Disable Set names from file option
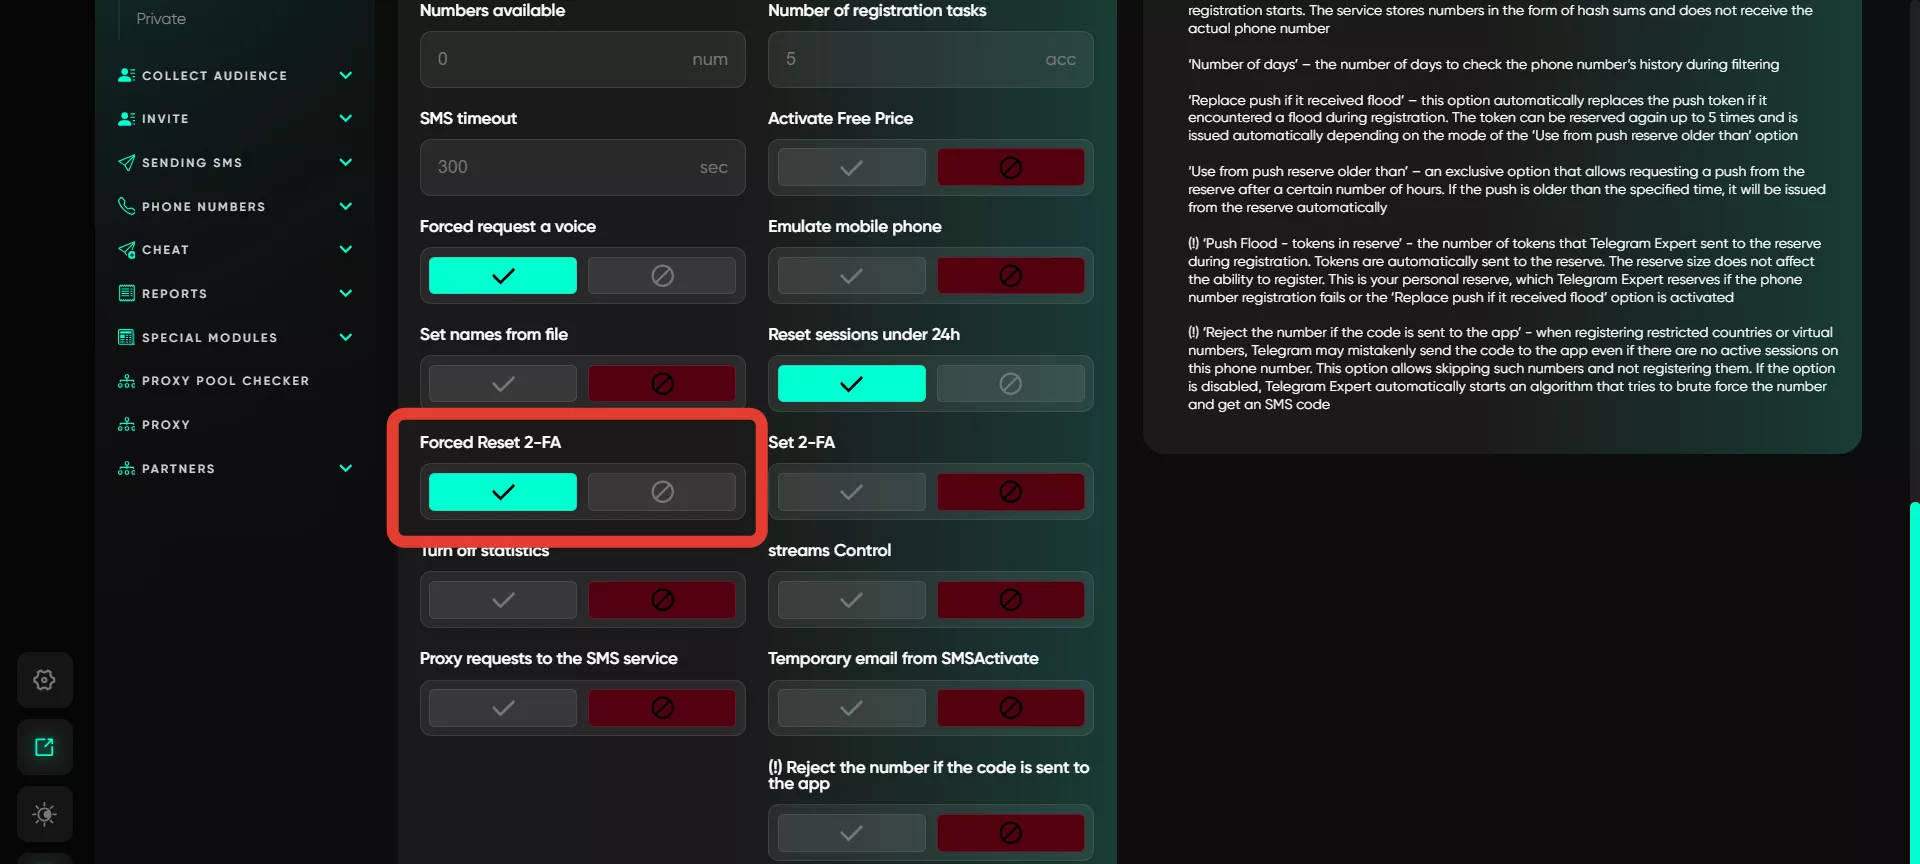Image resolution: width=1920 pixels, height=864 pixels. click(662, 383)
